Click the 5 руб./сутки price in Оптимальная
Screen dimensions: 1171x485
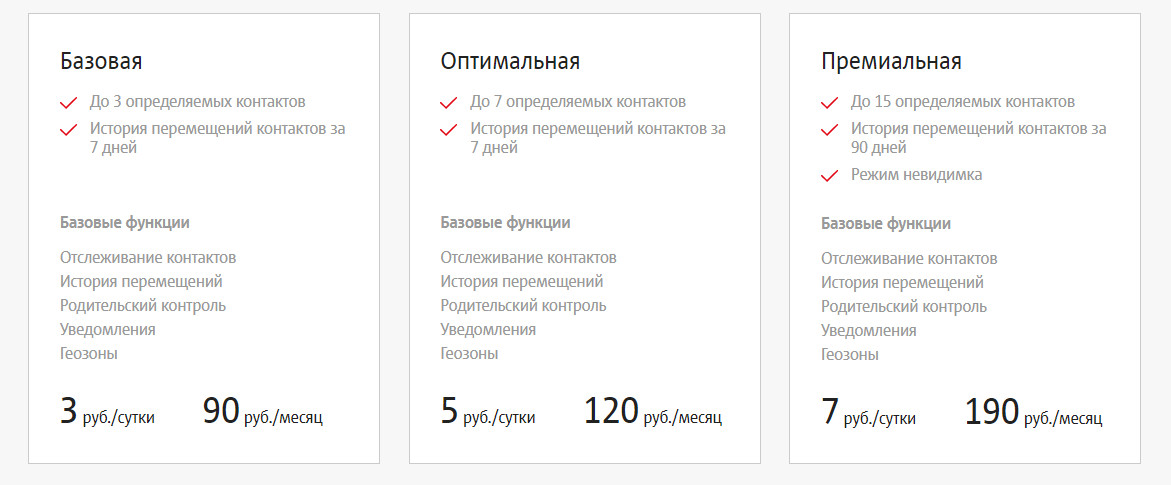coord(488,412)
